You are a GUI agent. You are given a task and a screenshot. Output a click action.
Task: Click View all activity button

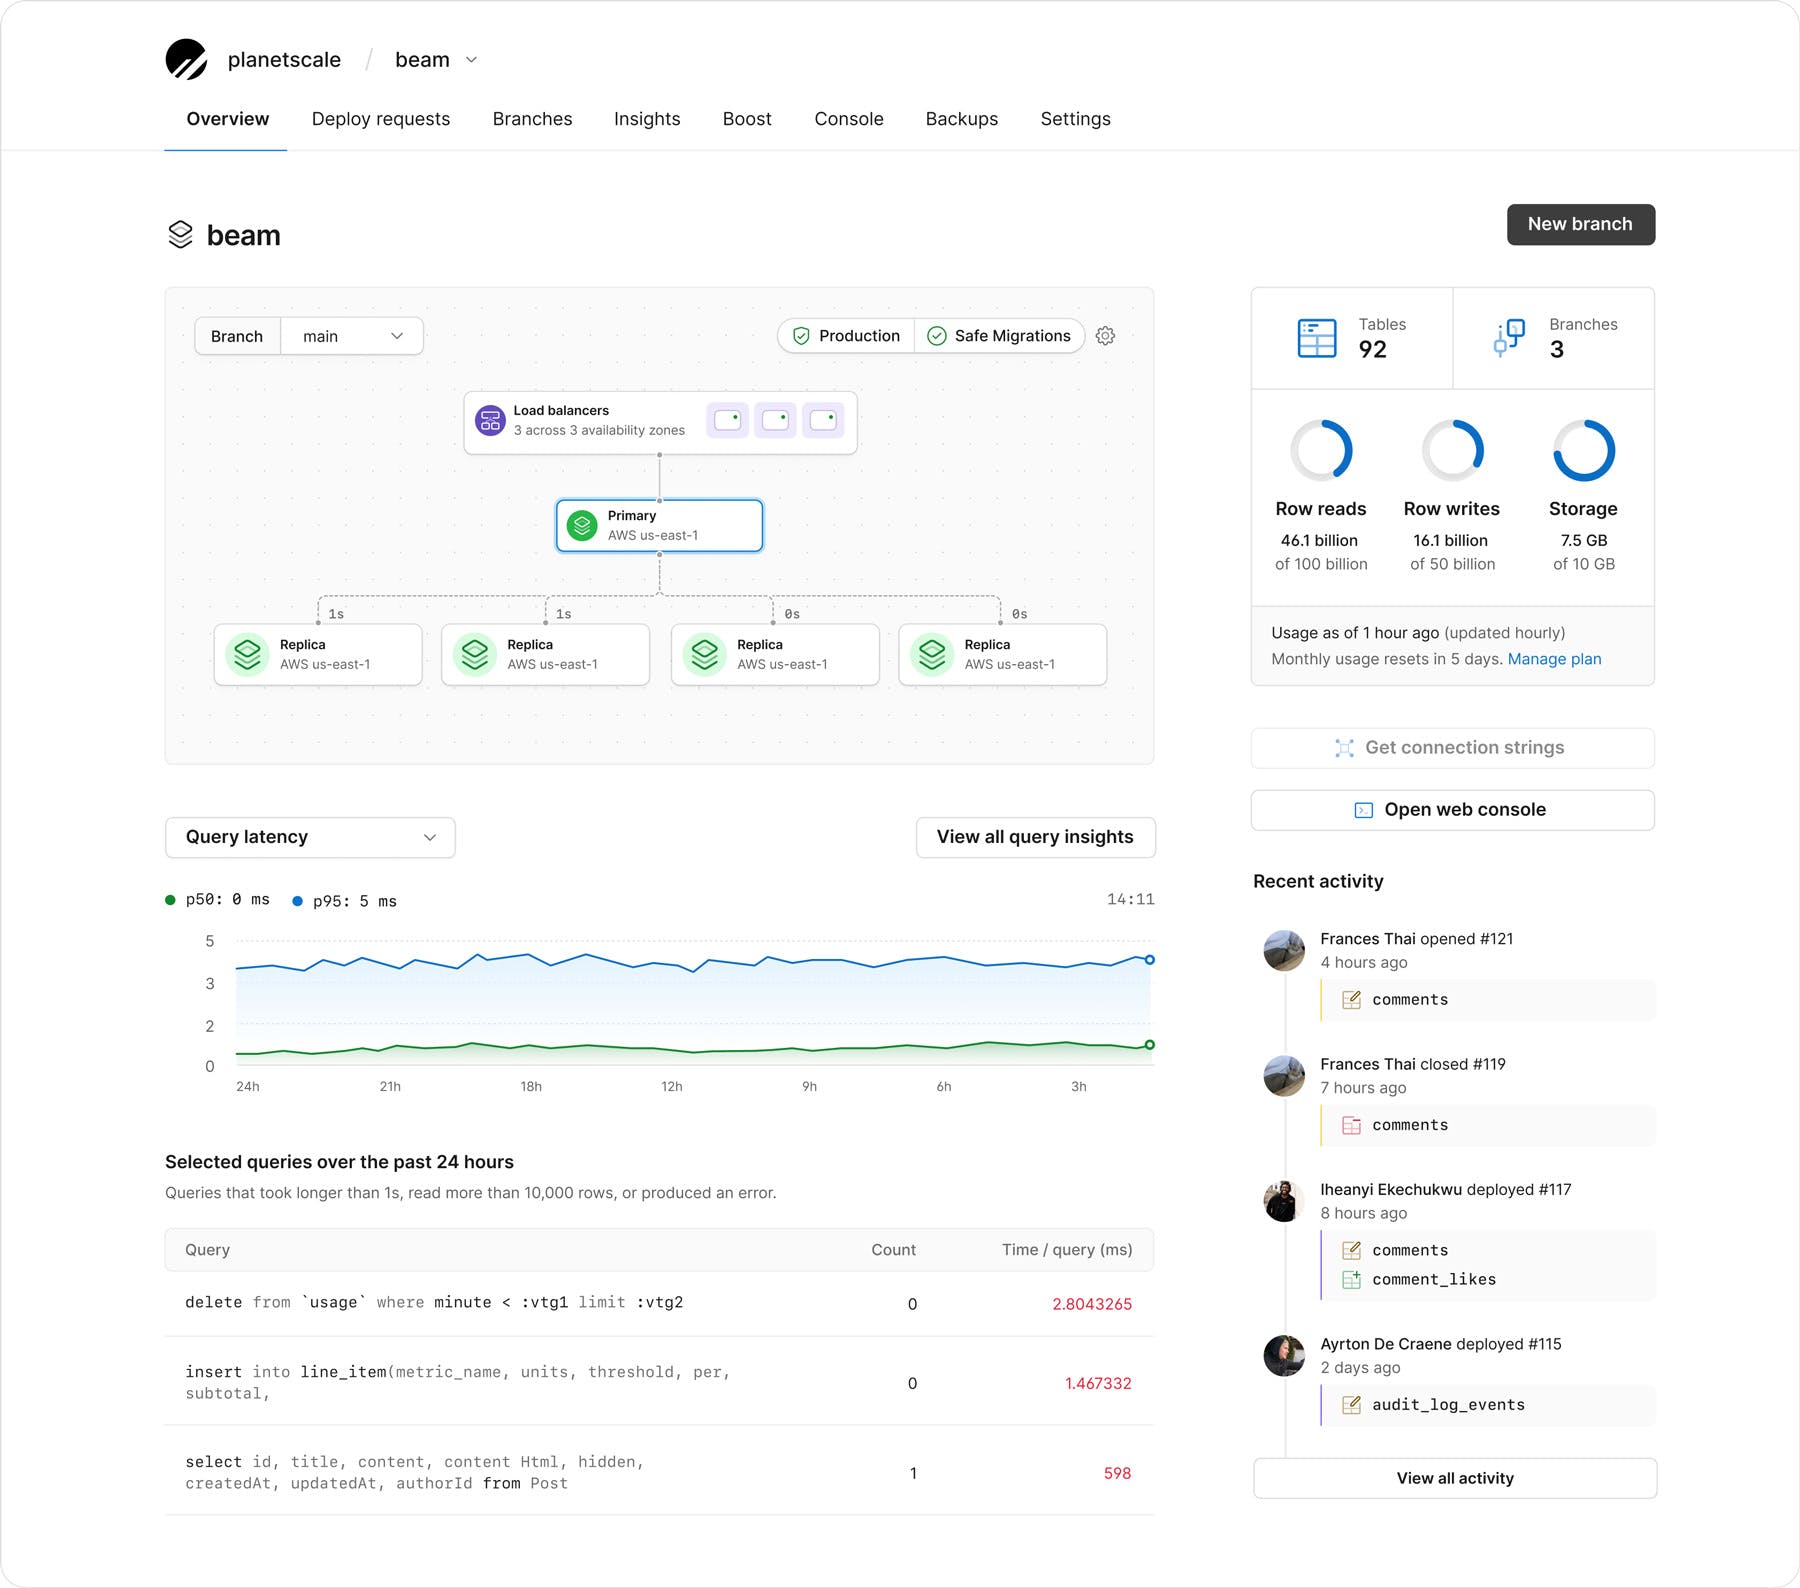point(1455,1478)
